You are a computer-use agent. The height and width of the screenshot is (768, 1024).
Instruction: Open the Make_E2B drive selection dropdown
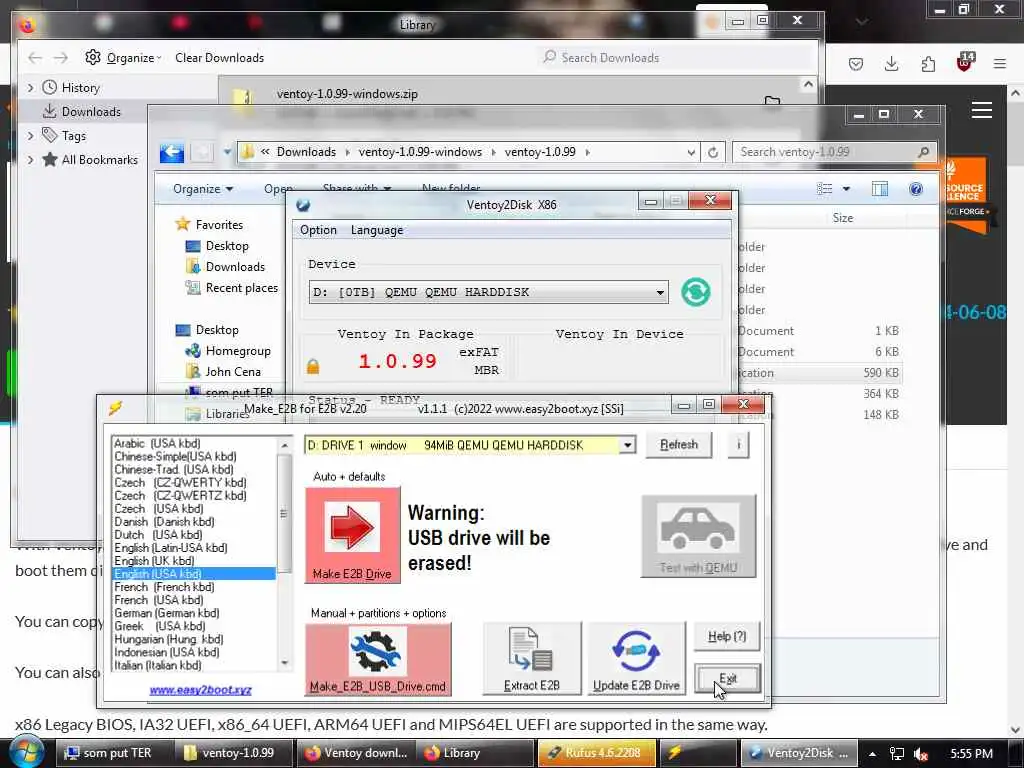point(628,445)
